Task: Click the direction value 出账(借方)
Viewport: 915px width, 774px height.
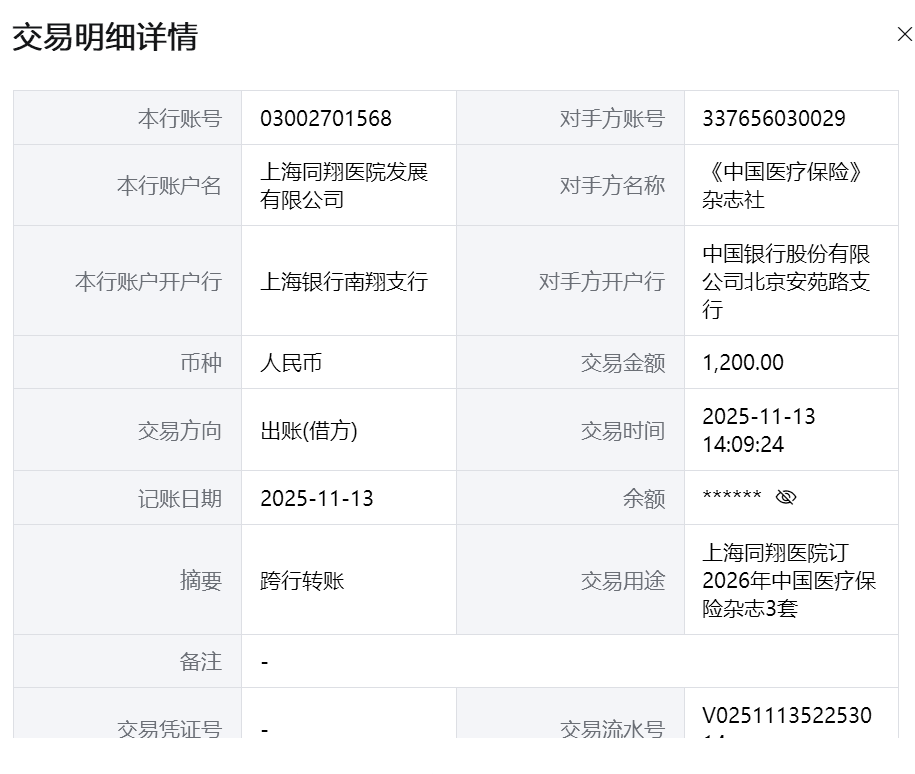Action: click(x=309, y=431)
